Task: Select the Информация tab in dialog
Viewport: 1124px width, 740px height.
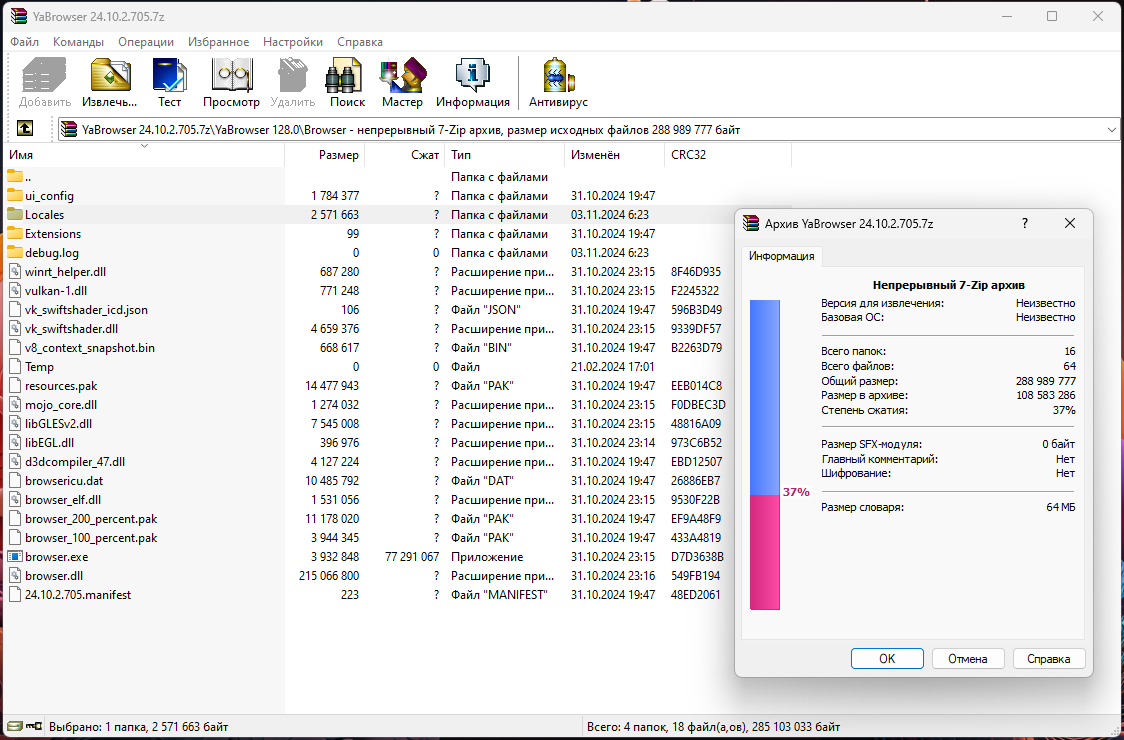Action: point(781,256)
